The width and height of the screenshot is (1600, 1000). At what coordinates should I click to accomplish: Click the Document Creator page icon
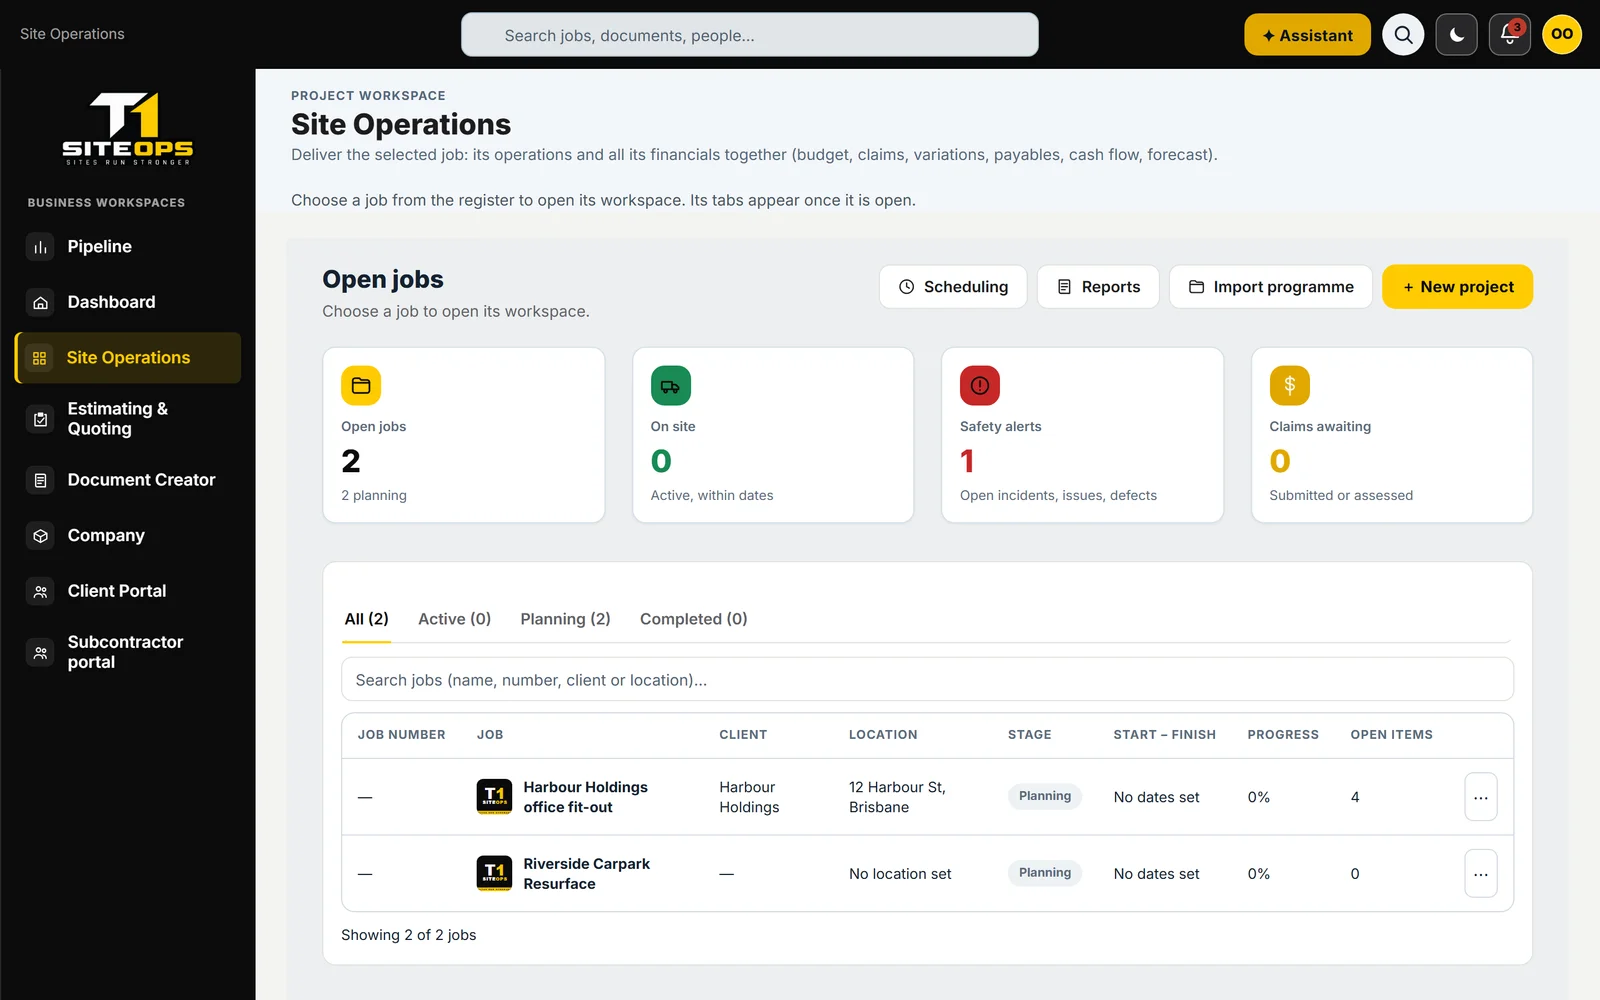(x=40, y=480)
